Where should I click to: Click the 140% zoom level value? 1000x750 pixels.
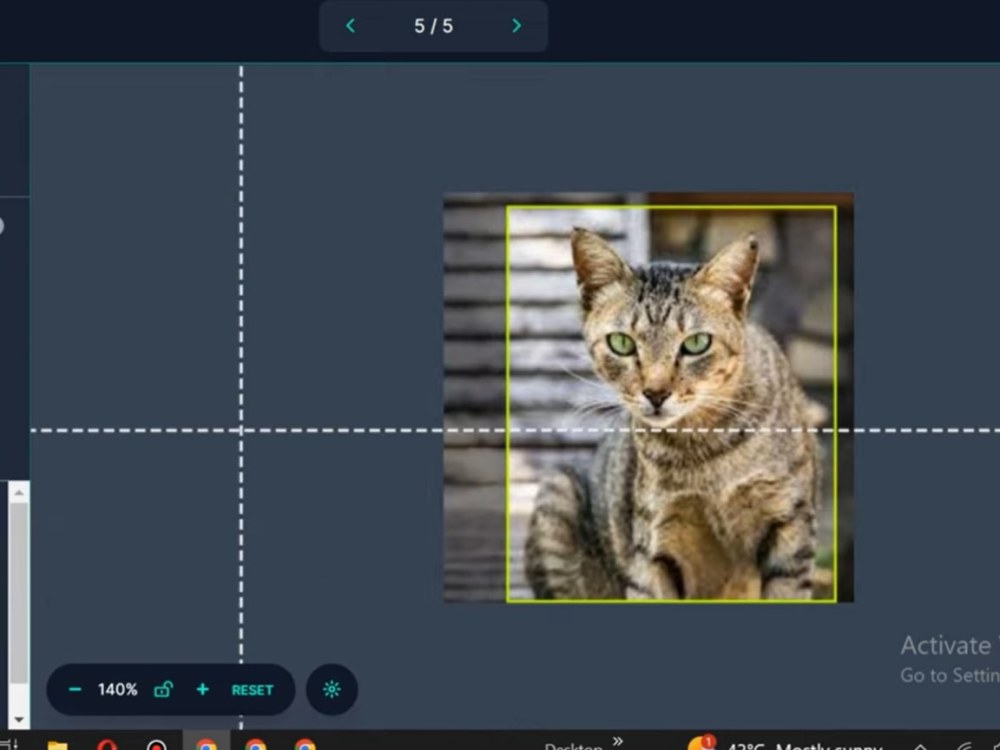117,689
